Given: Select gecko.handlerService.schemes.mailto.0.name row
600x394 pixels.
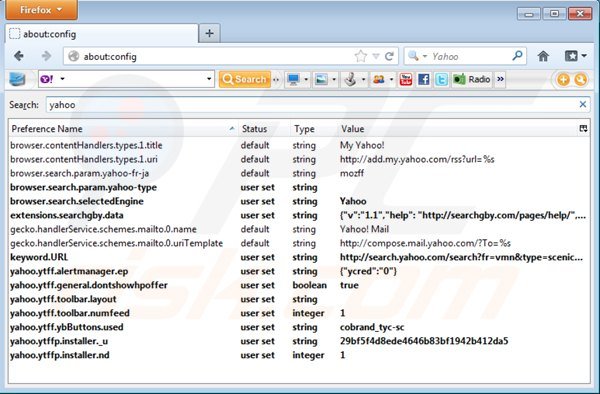Looking at the screenshot, I should coord(299,229).
